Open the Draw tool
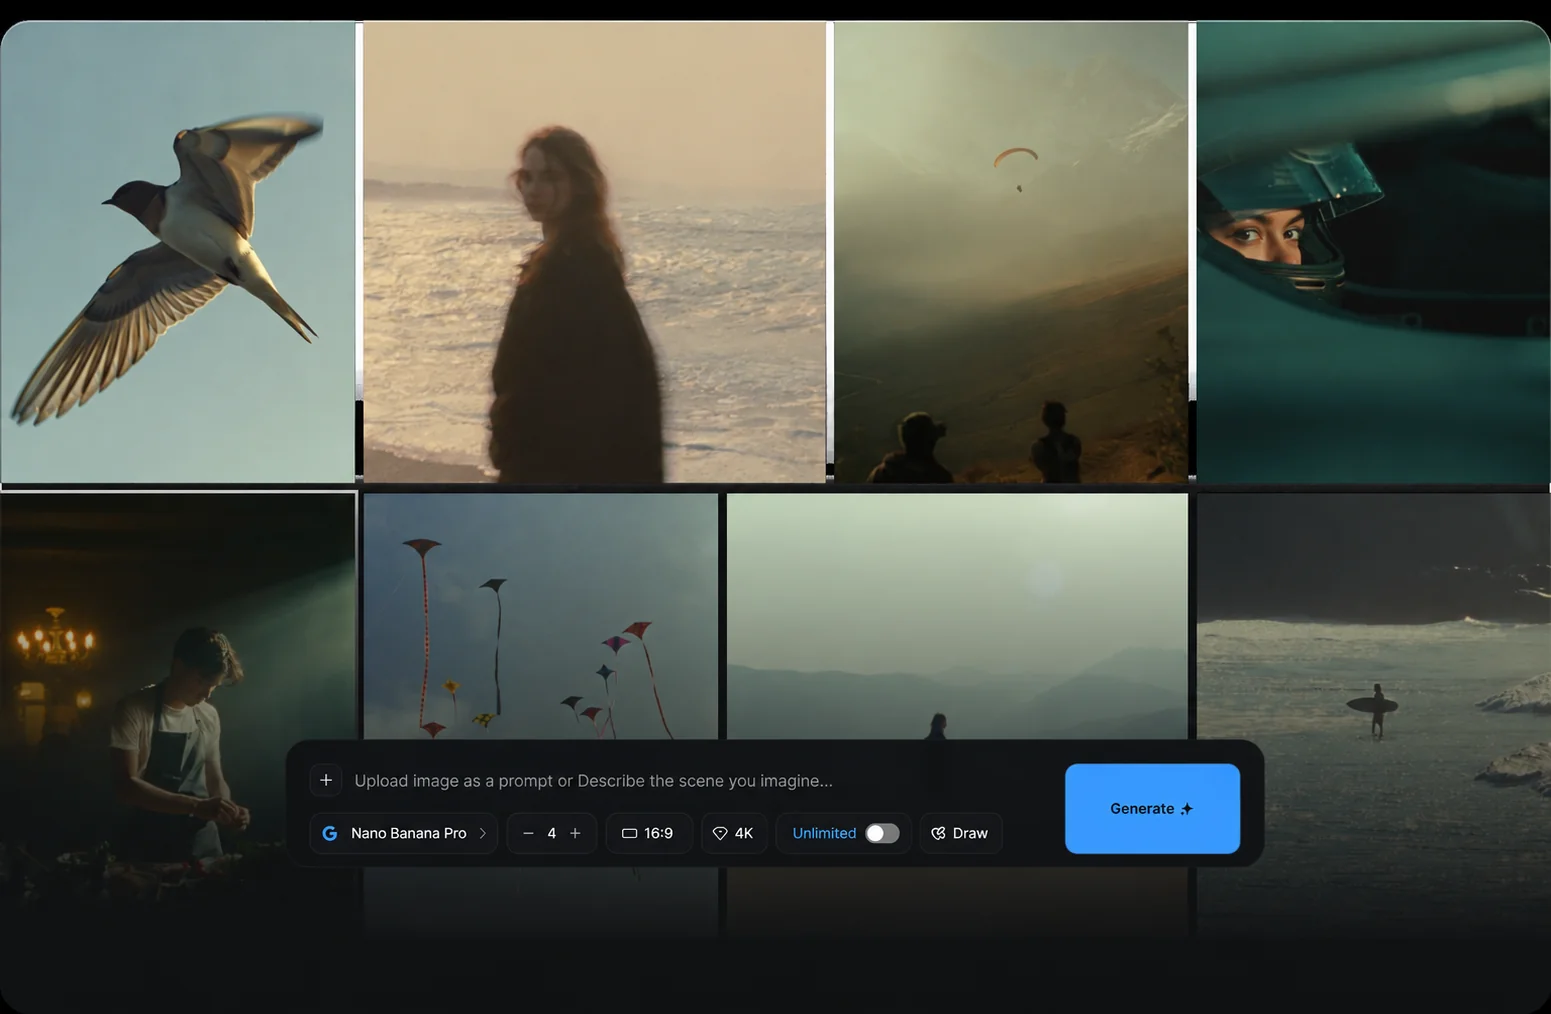 pos(960,833)
